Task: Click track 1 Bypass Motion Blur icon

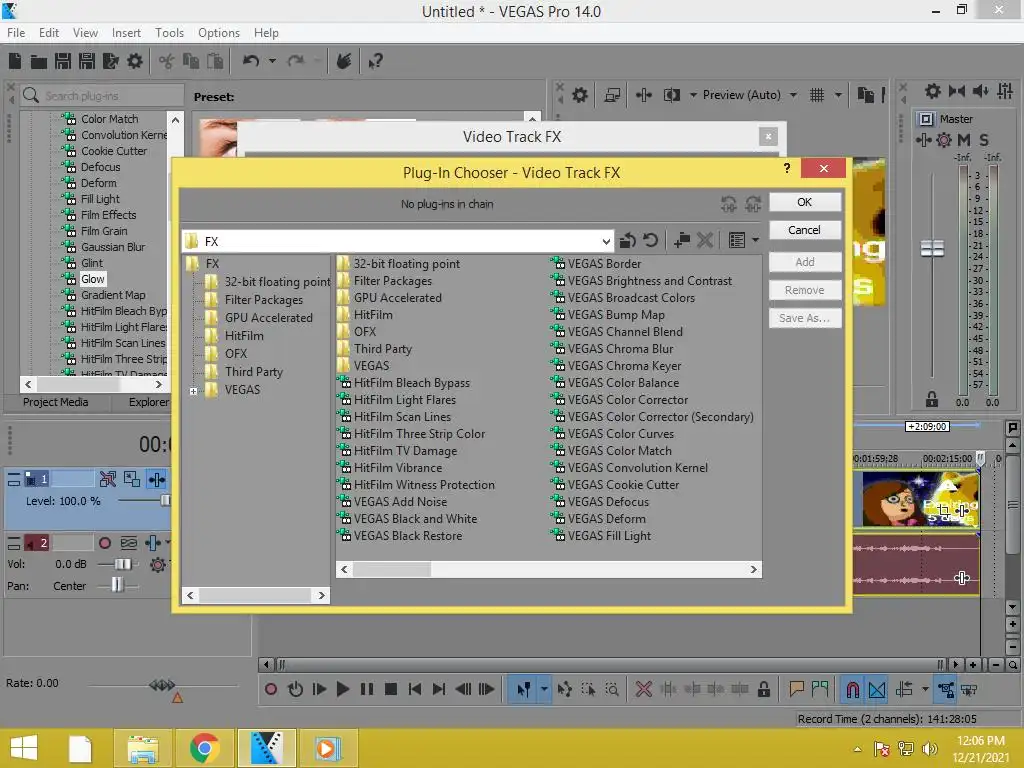Action: 108,479
